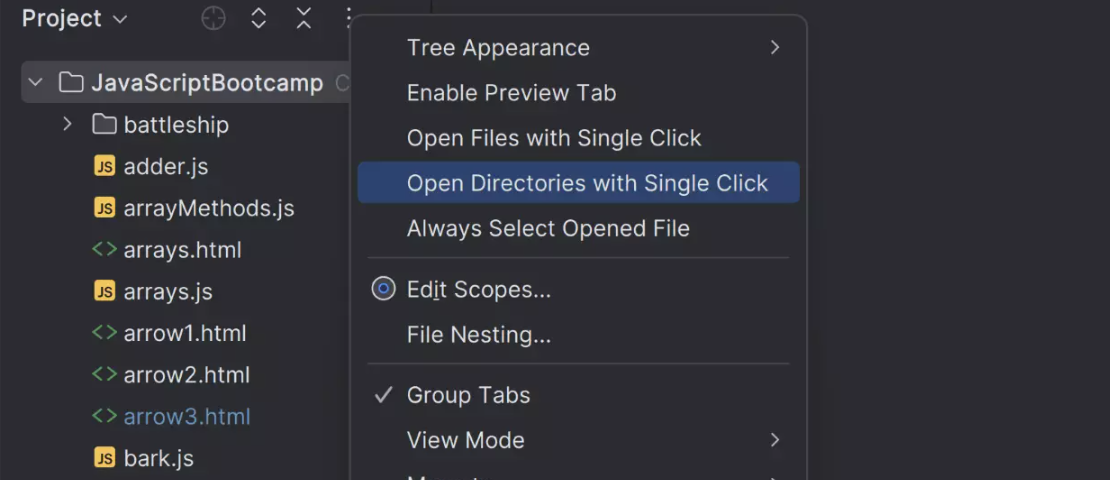Click the Collapse All icon in Project toolbar
The height and width of the screenshot is (480, 1110).
click(304, 18)
